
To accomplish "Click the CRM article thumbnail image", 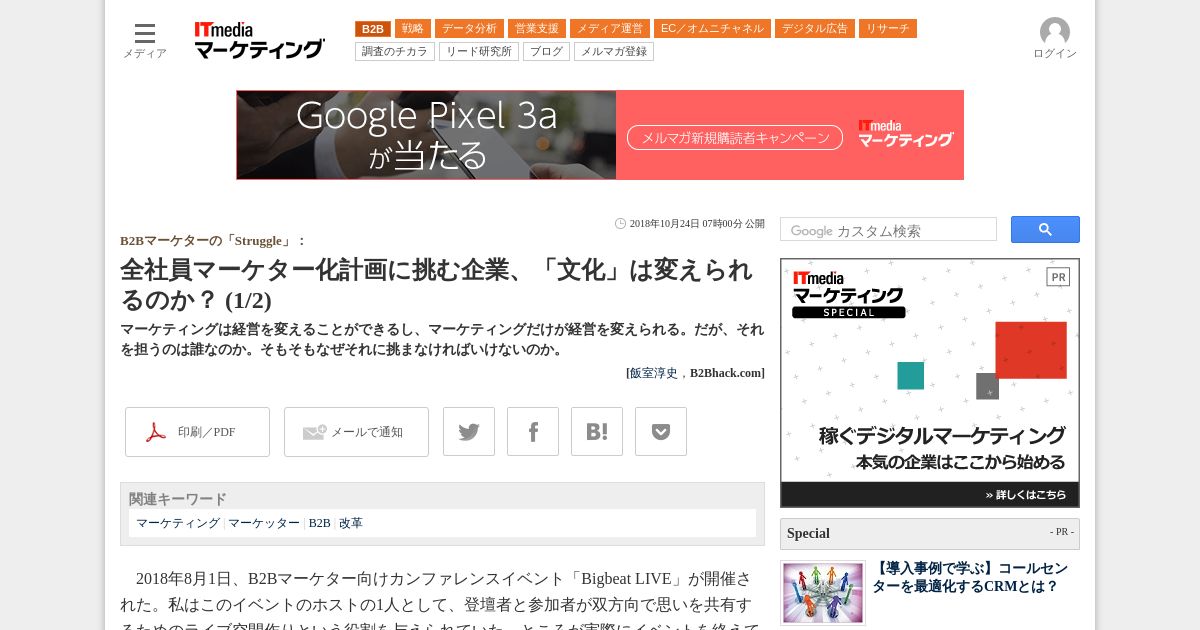I will coord(823,593).
